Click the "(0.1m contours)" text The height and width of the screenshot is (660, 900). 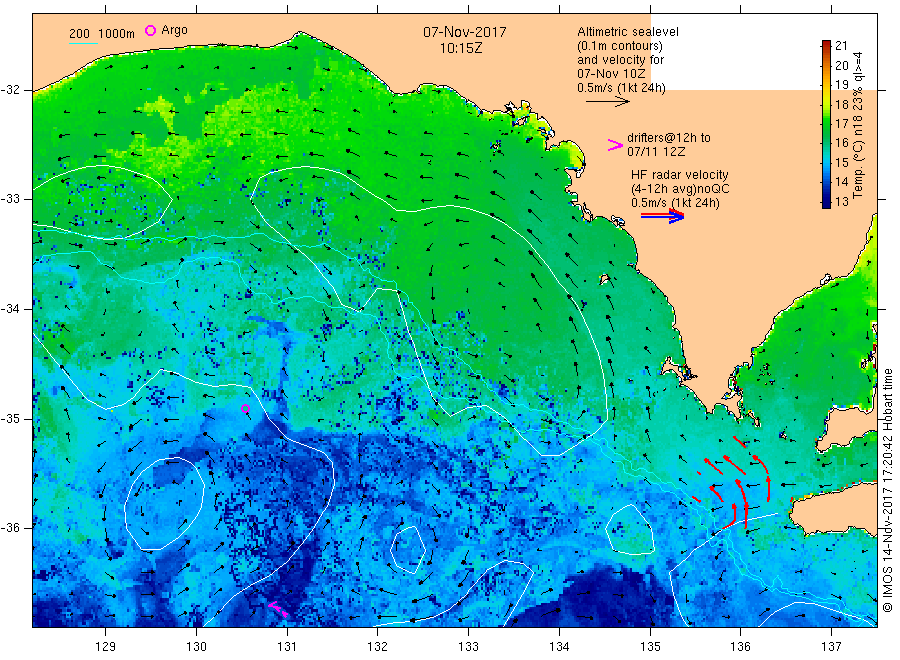(619, 46)
